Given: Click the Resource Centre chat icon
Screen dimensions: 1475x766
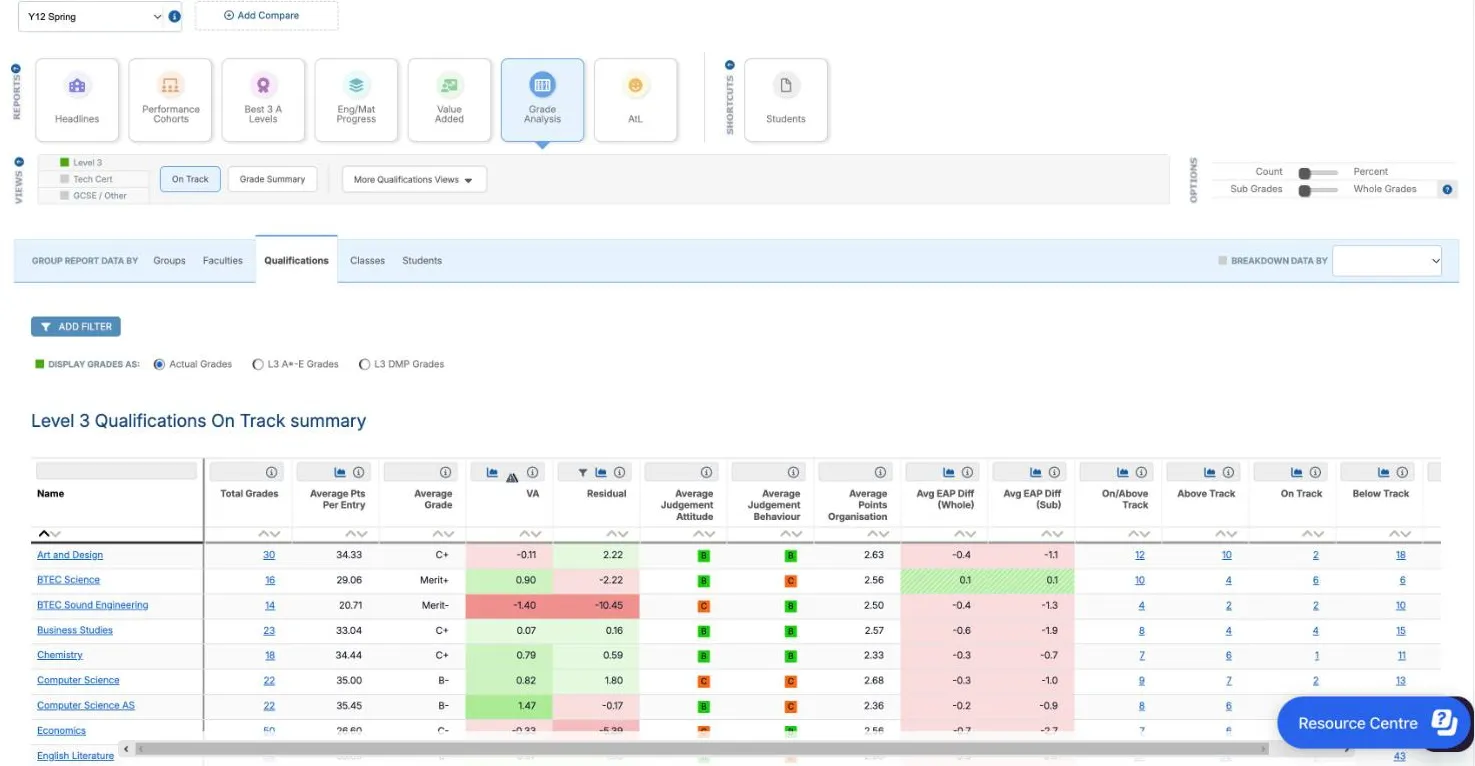Looking at the screenshot, I should (x=1444, y=722).
